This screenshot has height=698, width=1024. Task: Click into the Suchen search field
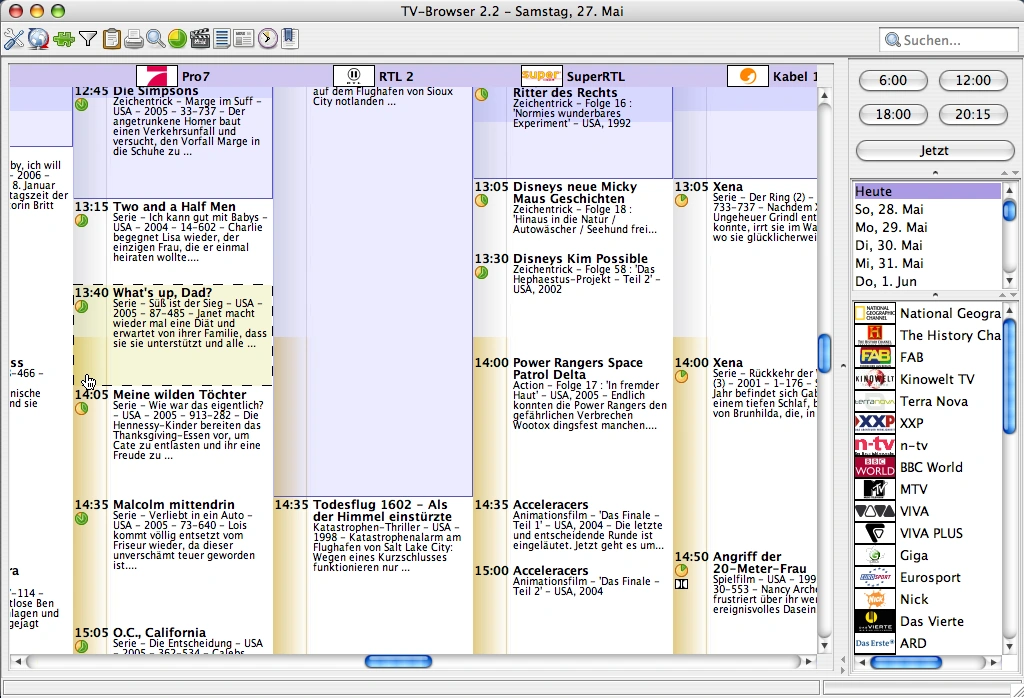(x=948, y=40)
